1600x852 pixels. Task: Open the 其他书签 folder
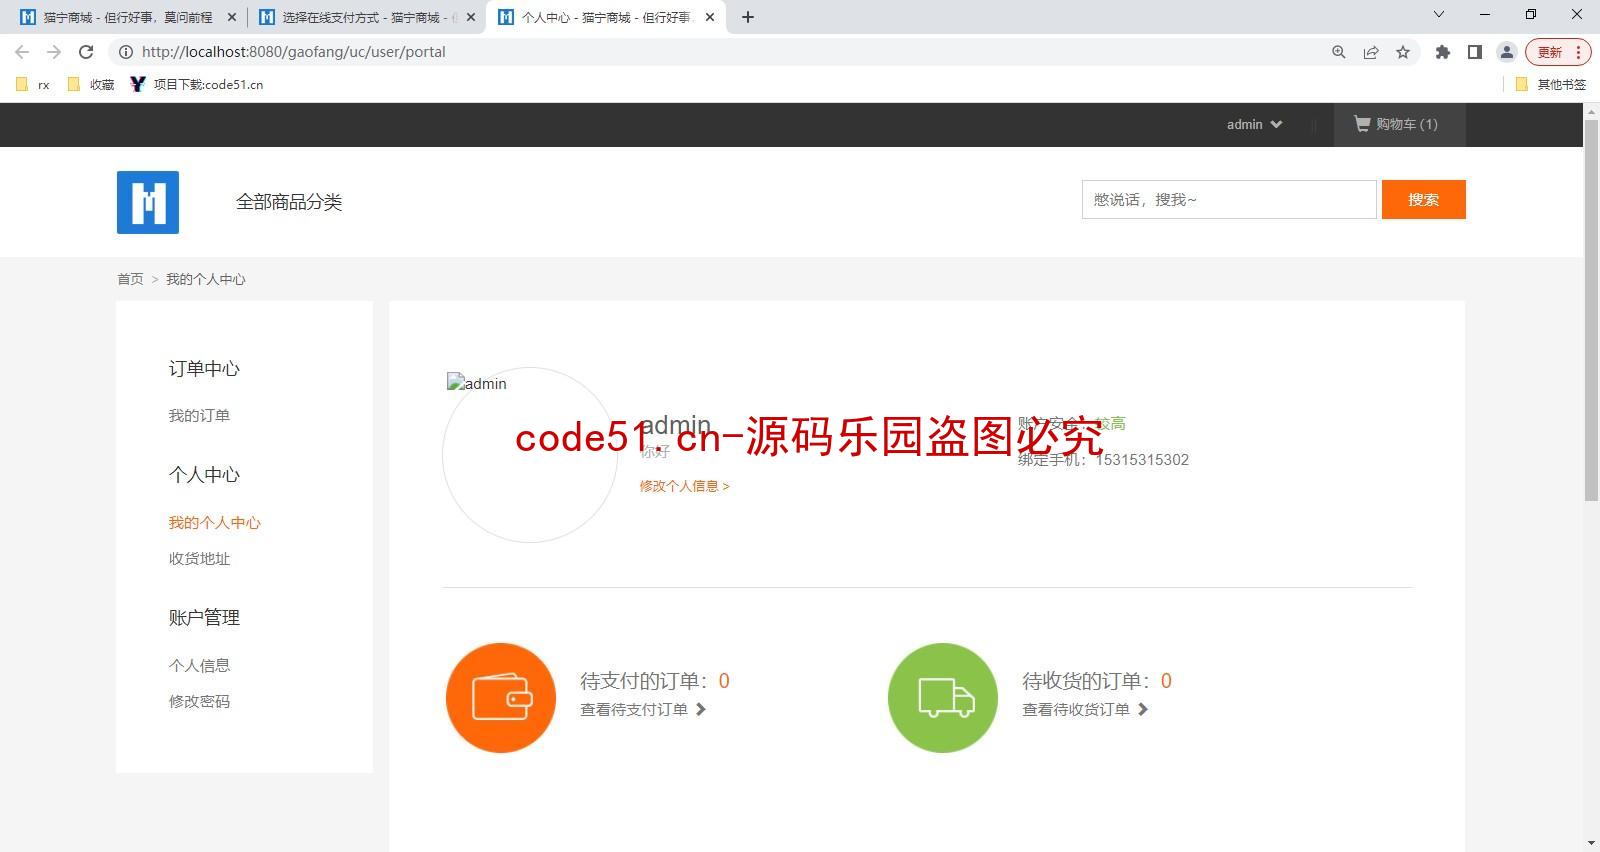[x=1551, y=85]
